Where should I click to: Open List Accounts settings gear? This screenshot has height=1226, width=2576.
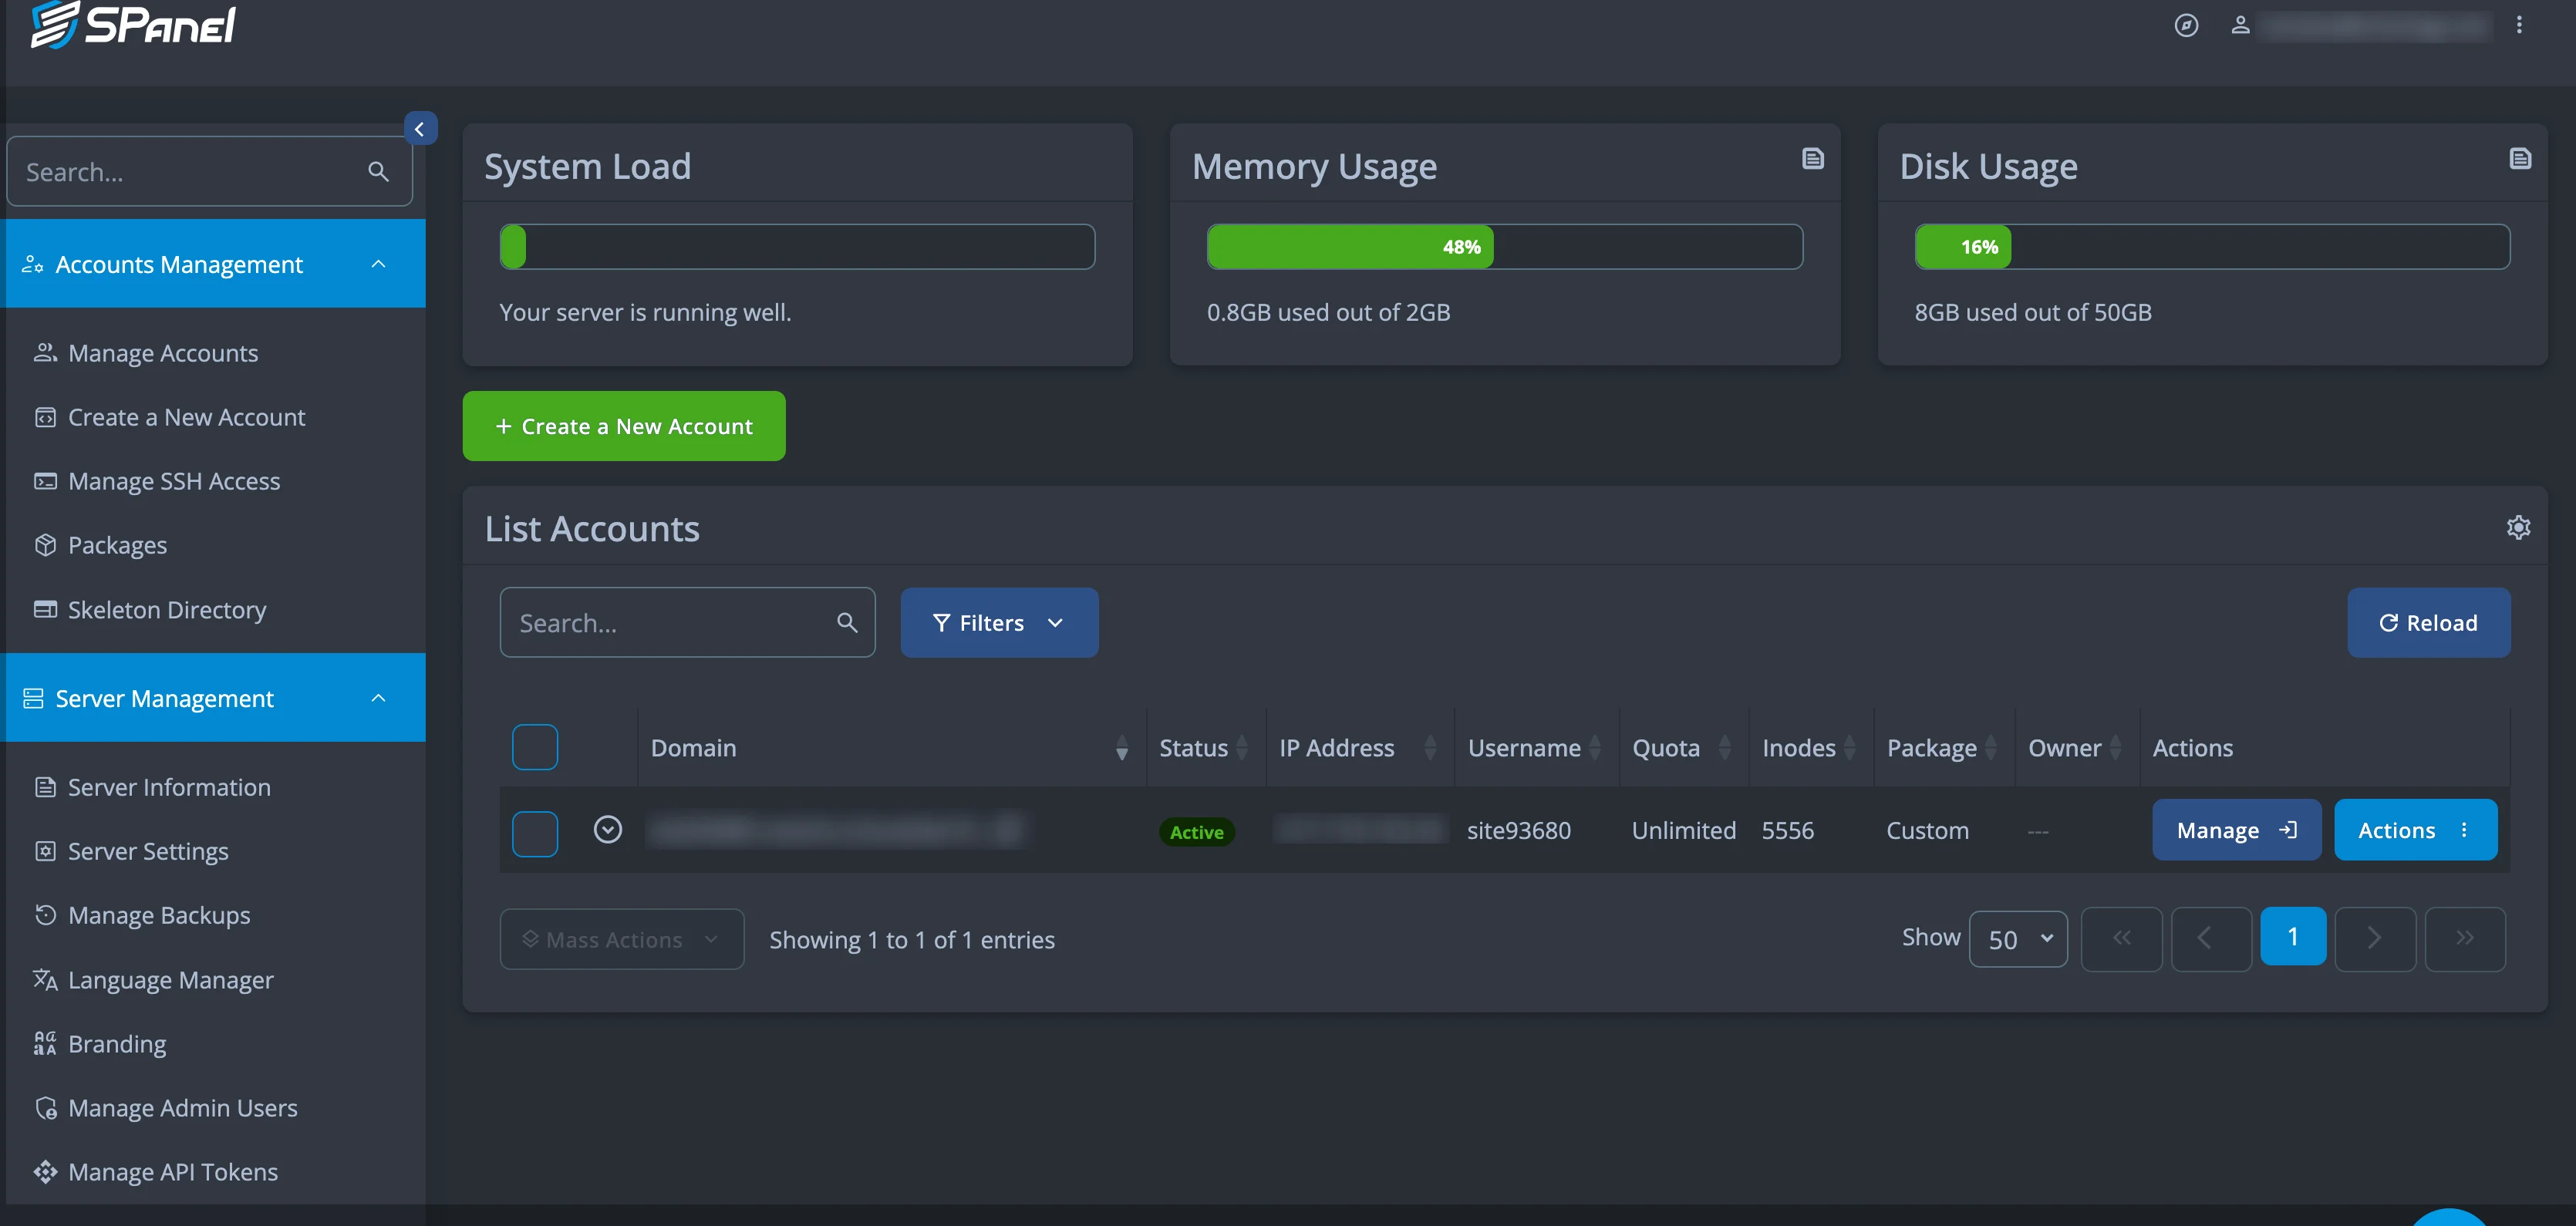point(2518,527)
